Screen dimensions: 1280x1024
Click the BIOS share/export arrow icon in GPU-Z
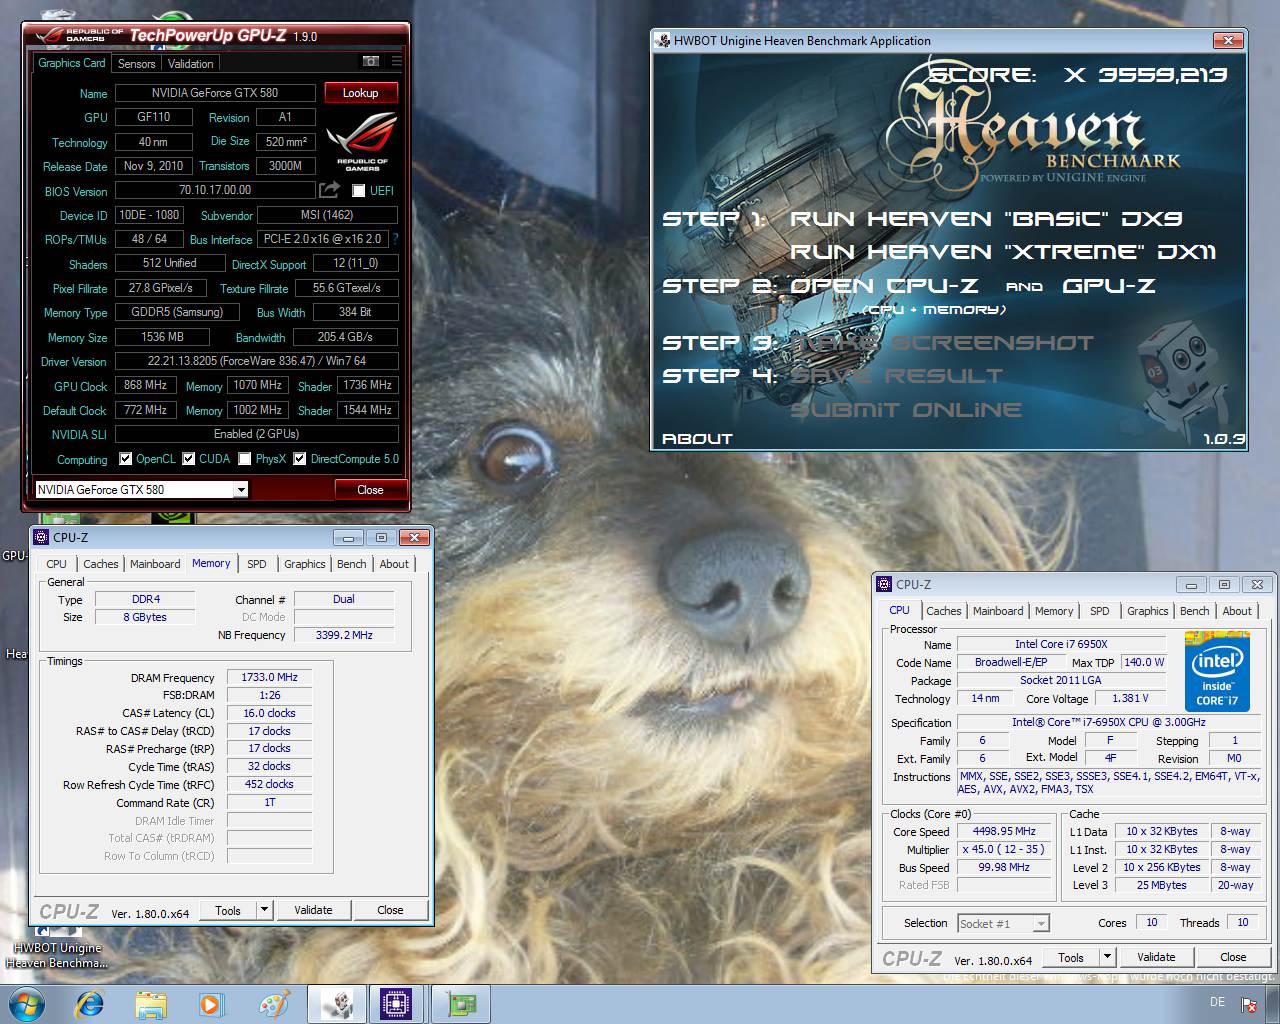click(329, 190)
